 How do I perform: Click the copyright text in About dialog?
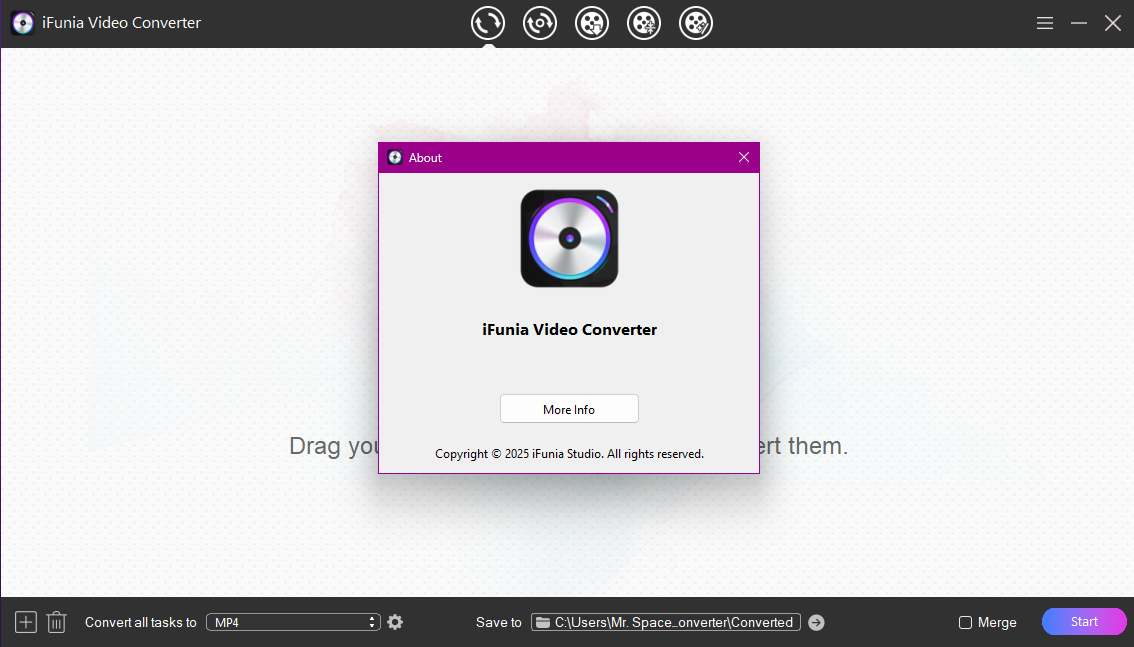pos(569,454)
